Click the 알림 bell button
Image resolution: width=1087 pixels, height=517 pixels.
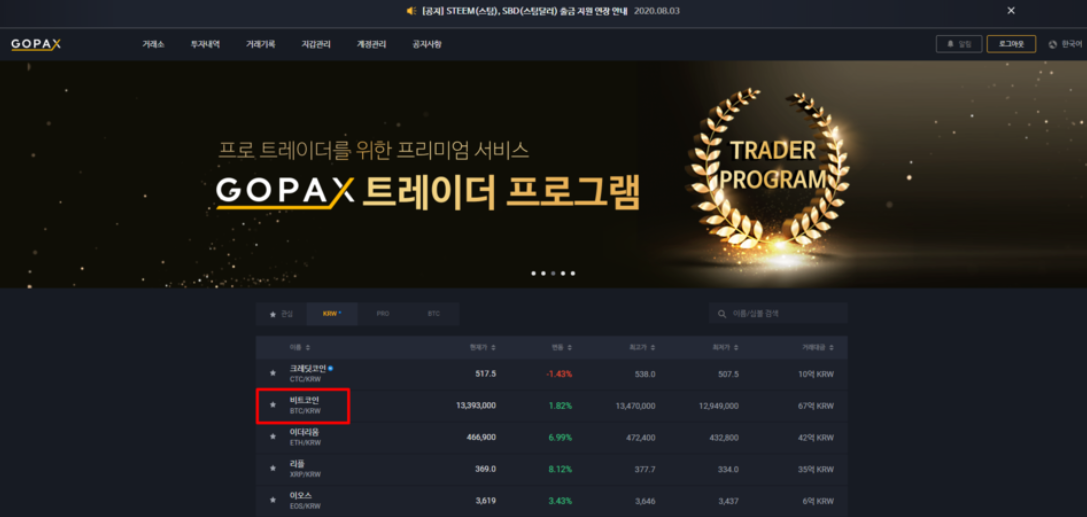pos(959,44)
